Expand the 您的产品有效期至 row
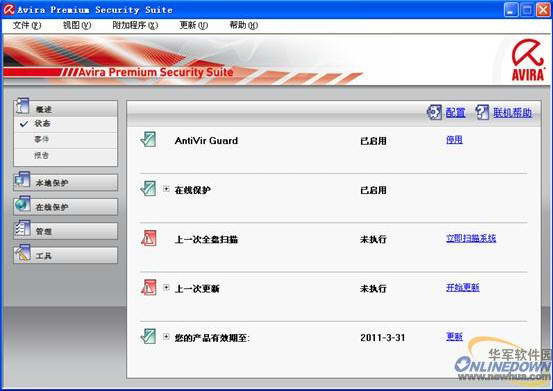Screen dimensions: 553x391 click(x=166, y=336)
